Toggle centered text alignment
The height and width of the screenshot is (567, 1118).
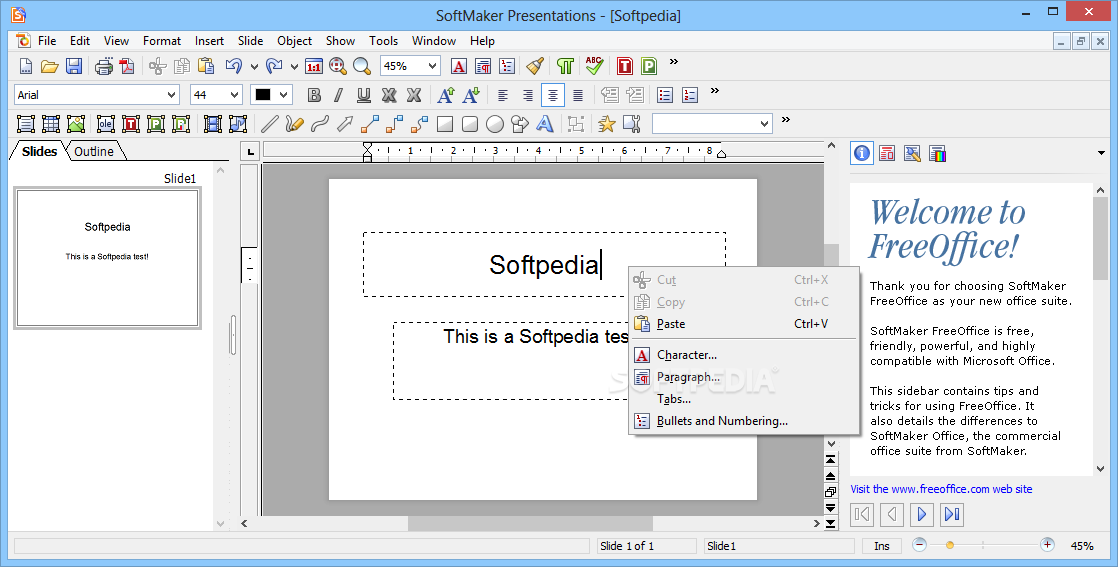pyautogui.click(x=553, y=95)
